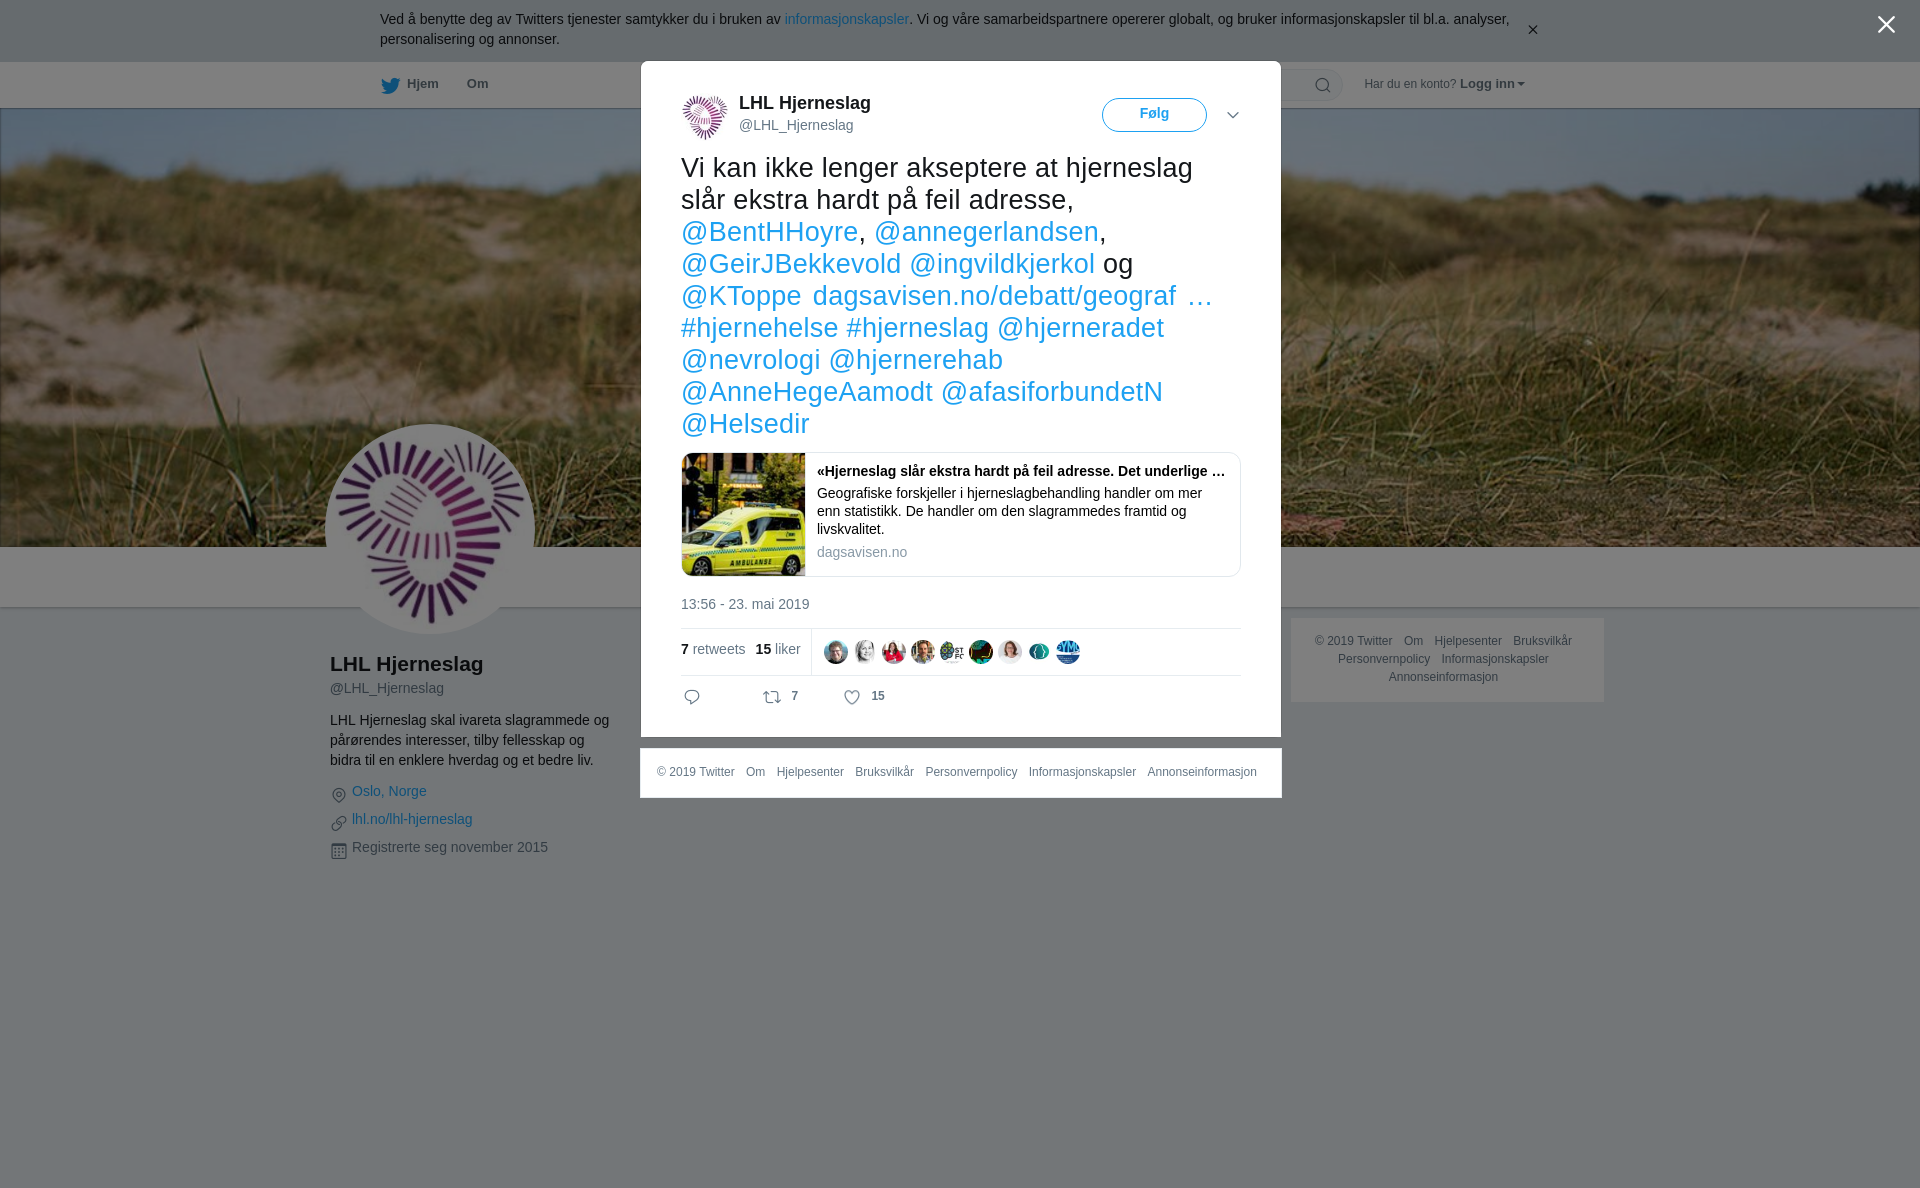Open LHL Hjerneslag avatar in tweet header
The image size is (1920, 1188).
click(705, 117)
